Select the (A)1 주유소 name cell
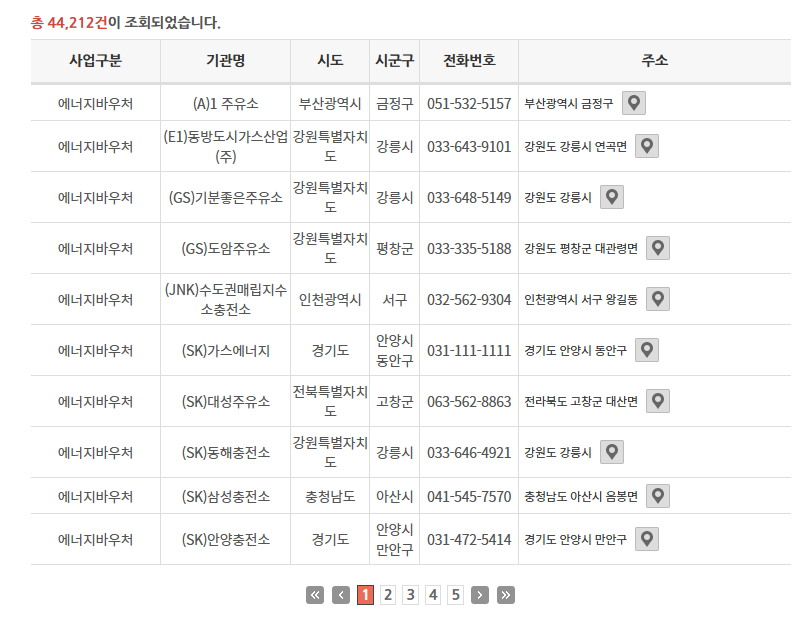This screenshot has height=628, width=806. [226, 104]
